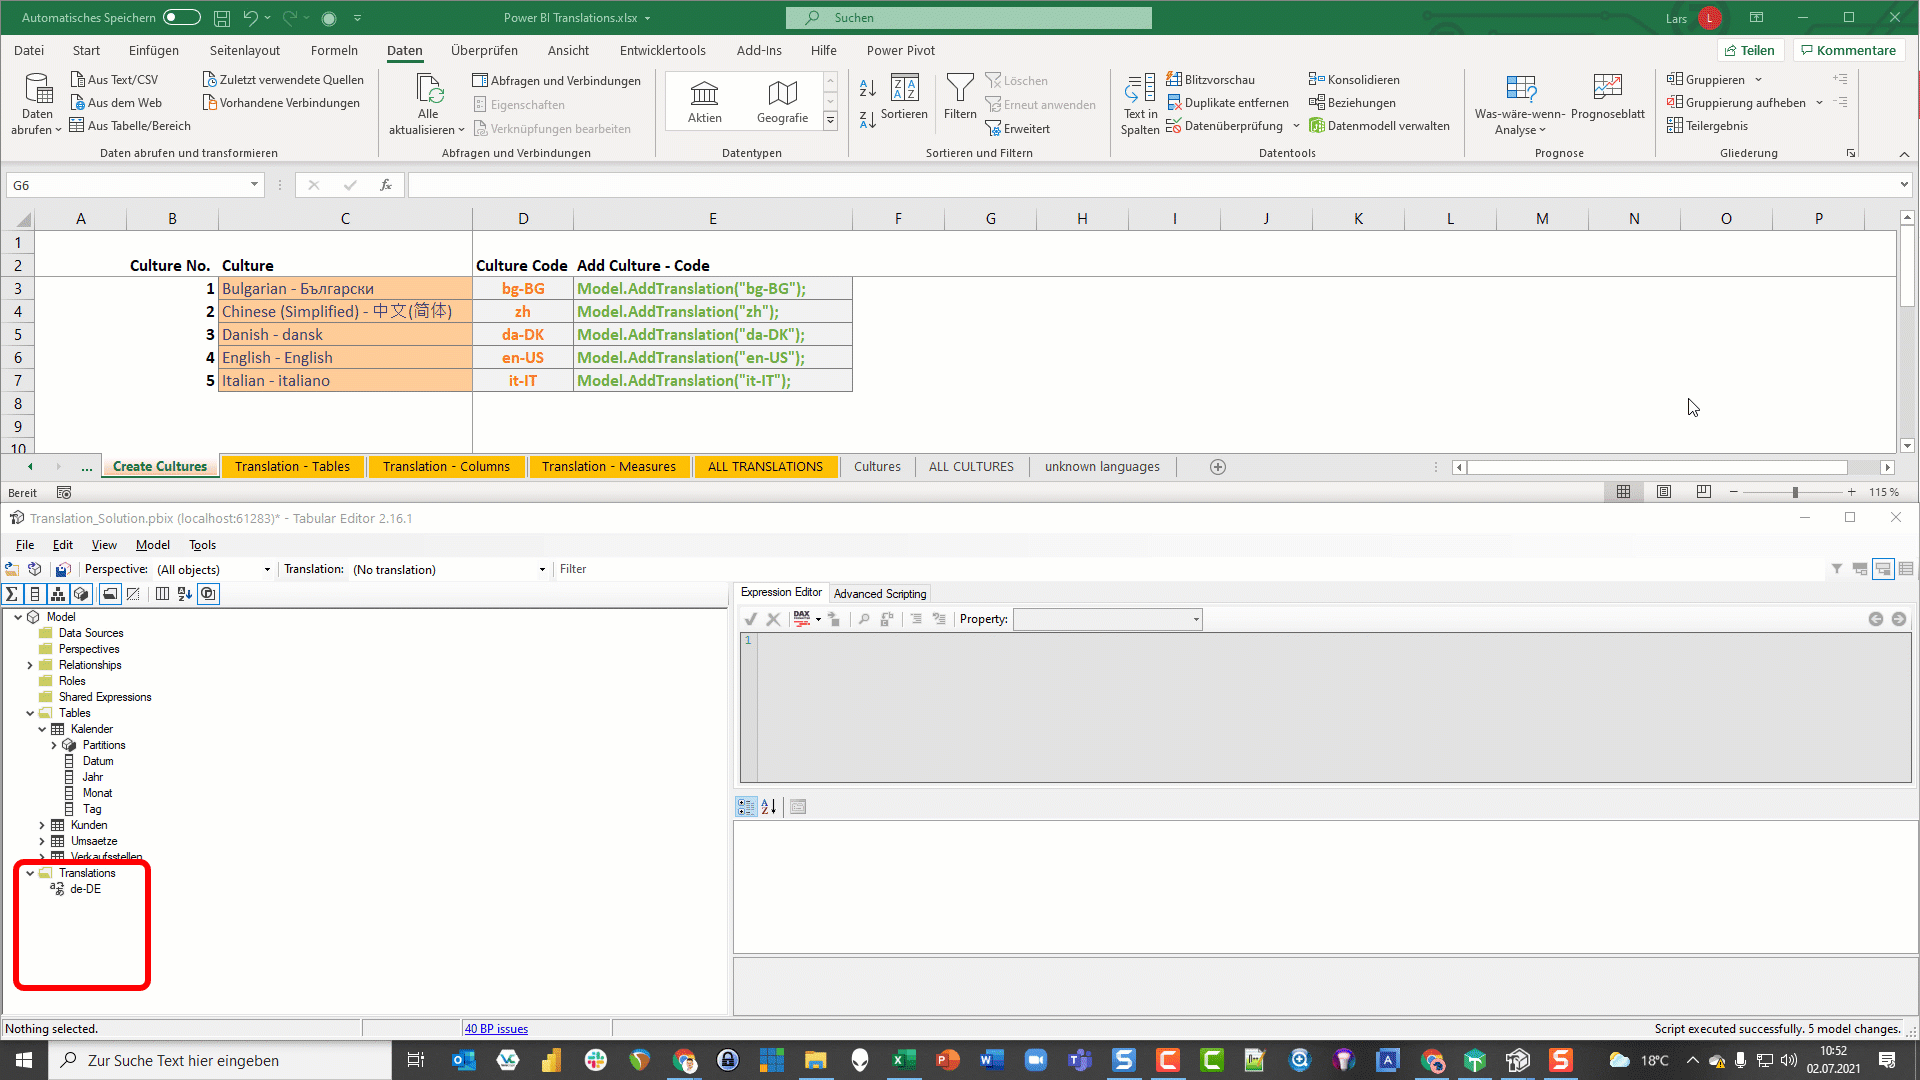The height and width of the screenshot is (1080, 1920).
Task: Open the Sortieren dialog button
Action: [904, 98]
